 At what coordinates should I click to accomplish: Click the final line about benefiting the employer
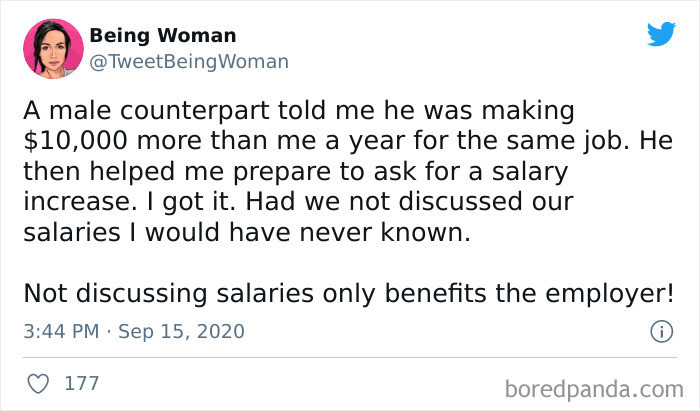(x=349, y=294)
